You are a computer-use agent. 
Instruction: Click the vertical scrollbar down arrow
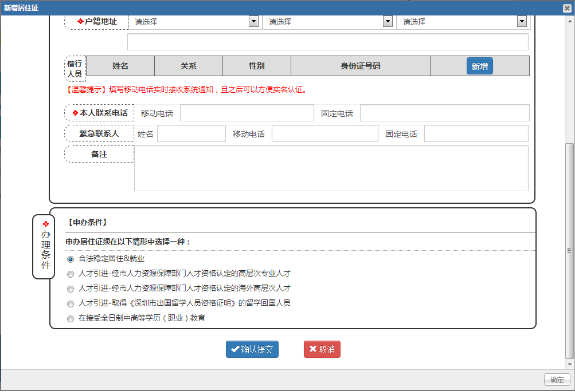pyautogui.click(x=569, y=364)
